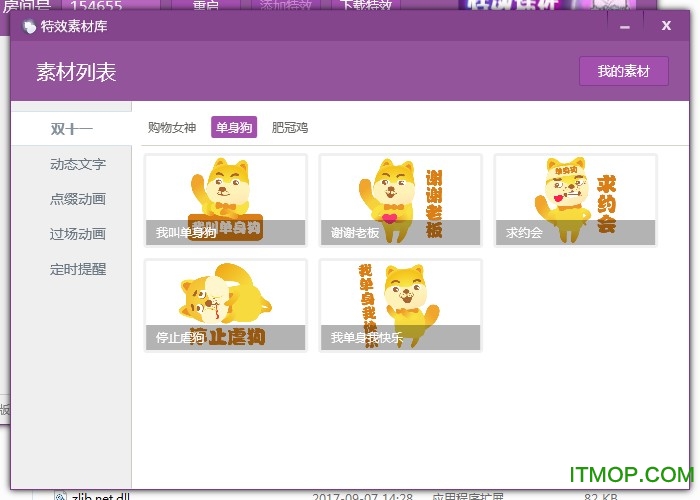Click 下载特效 in the background window
This screenshot has width=700, height=500.
[x=366, y=5]
